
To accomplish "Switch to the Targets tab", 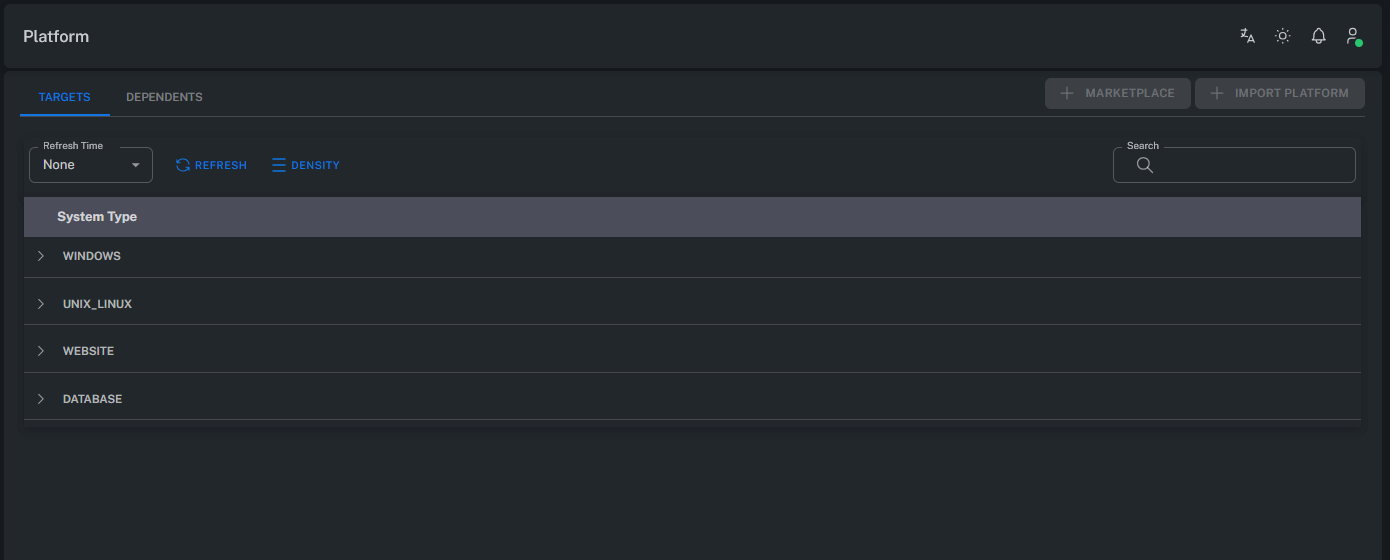I will [x=65, y=97].
